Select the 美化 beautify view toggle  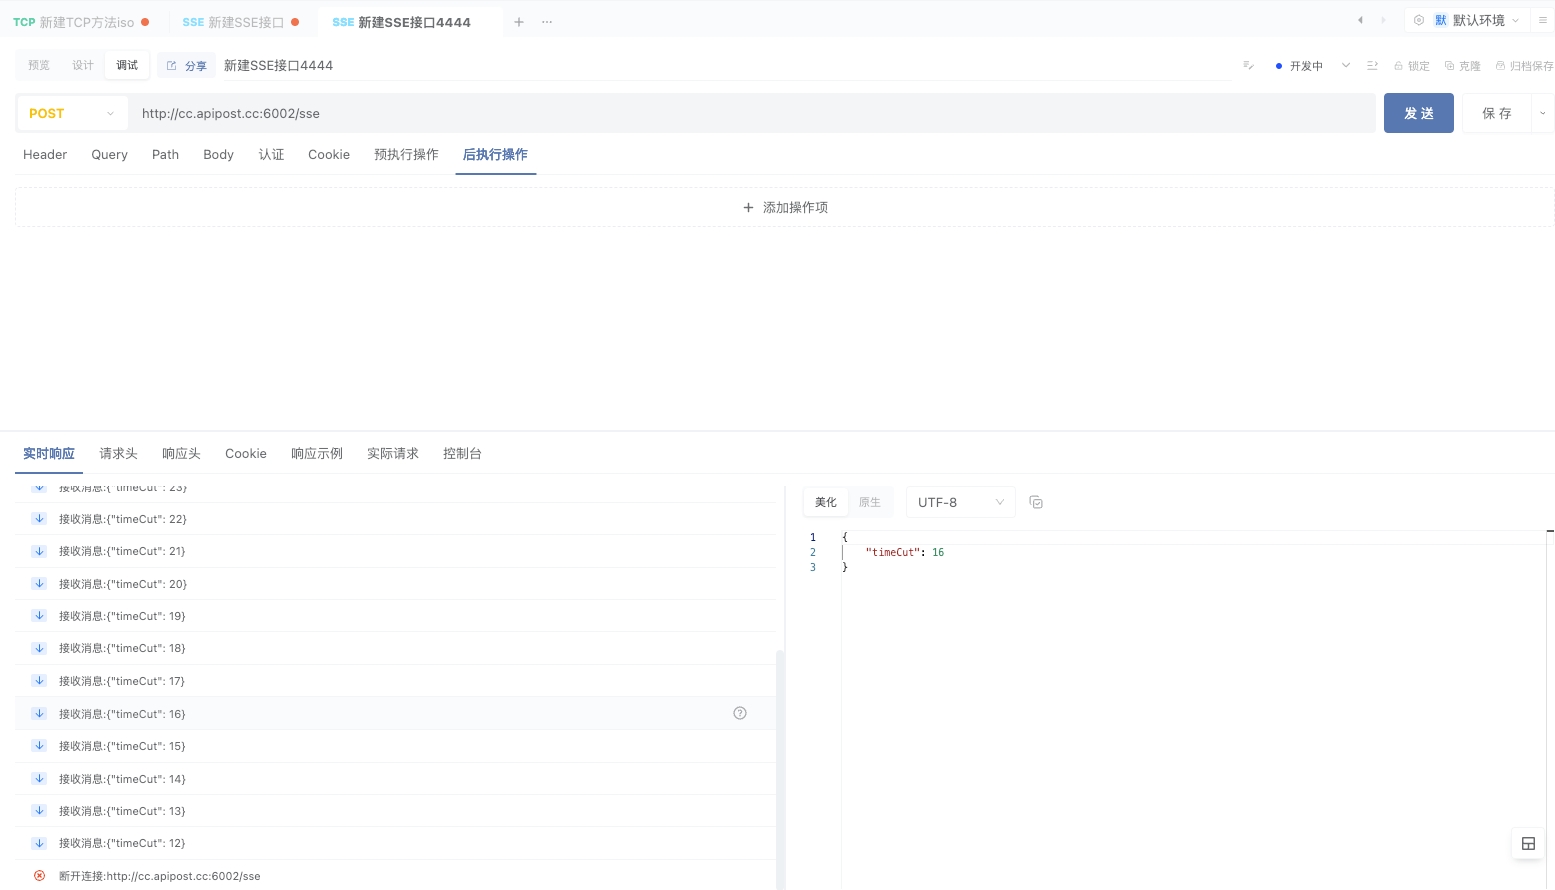point(826,502)
